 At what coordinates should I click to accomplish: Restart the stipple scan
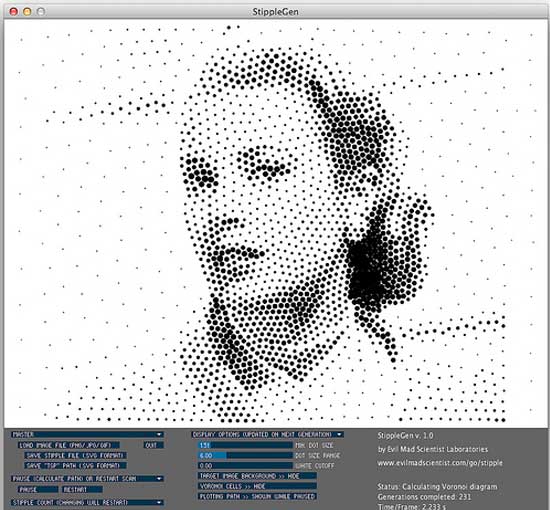pyautogui.click(x=82, y=489)
